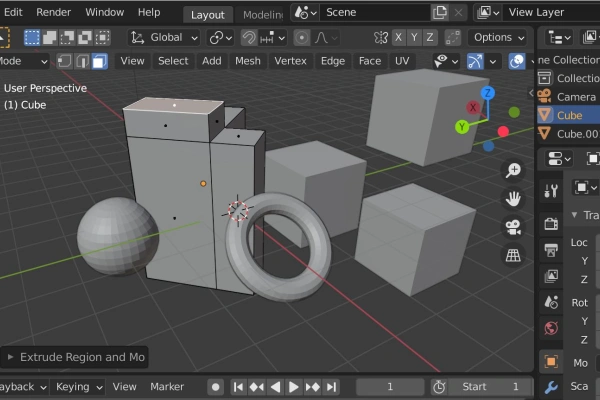
Task: Open the World properties tab
Action: [551, 328]
